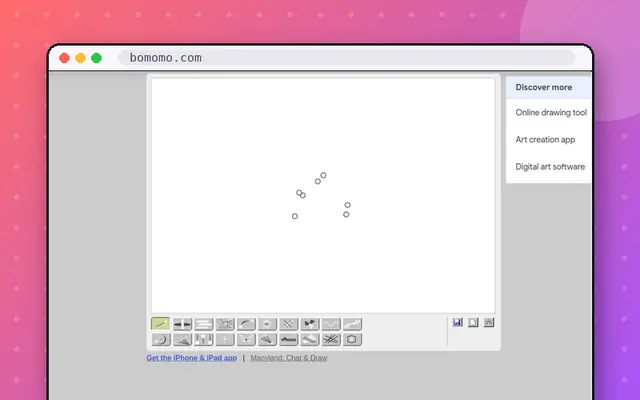Click the yellow minimize window button

click(x=80, y=58)
